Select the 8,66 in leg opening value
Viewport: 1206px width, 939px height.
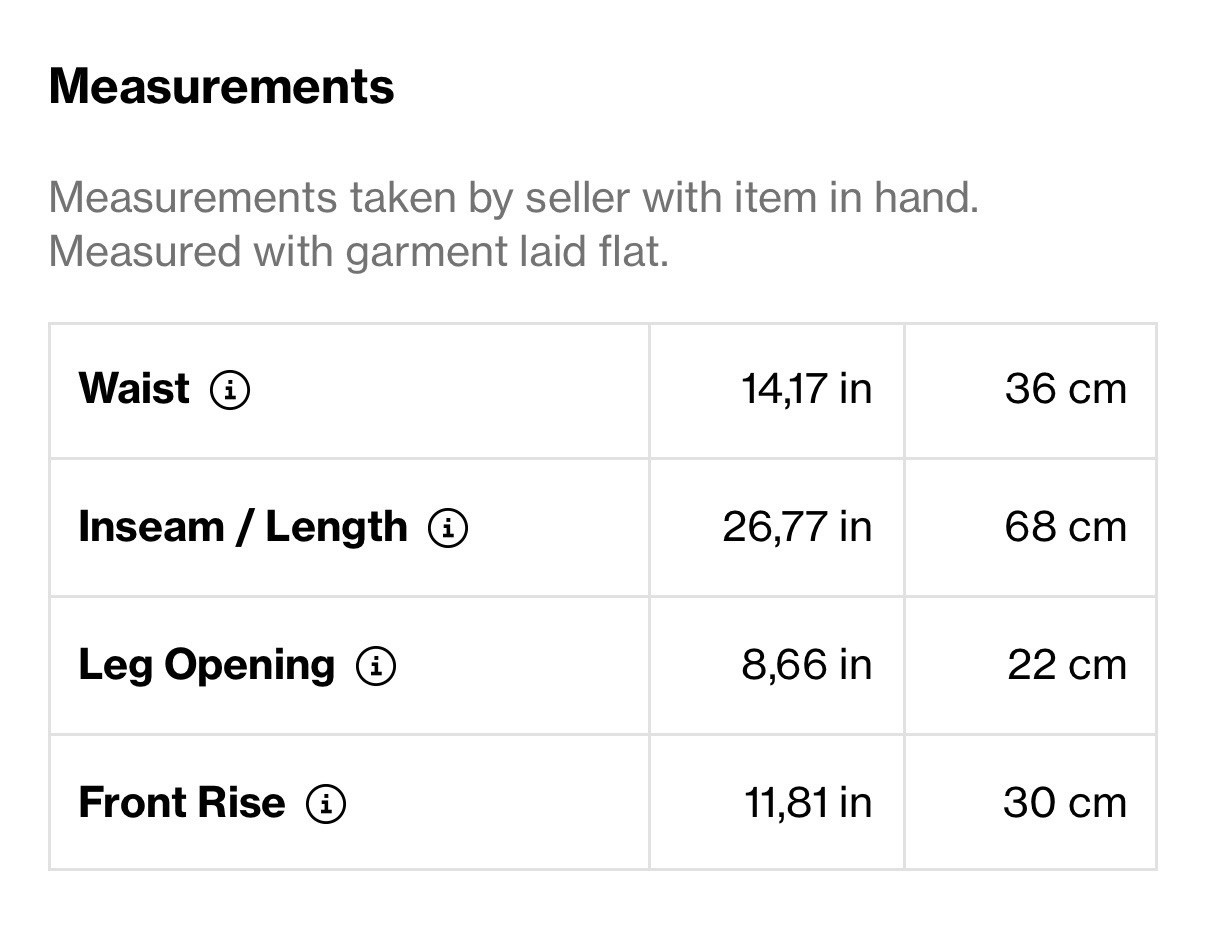click(806, 664)
